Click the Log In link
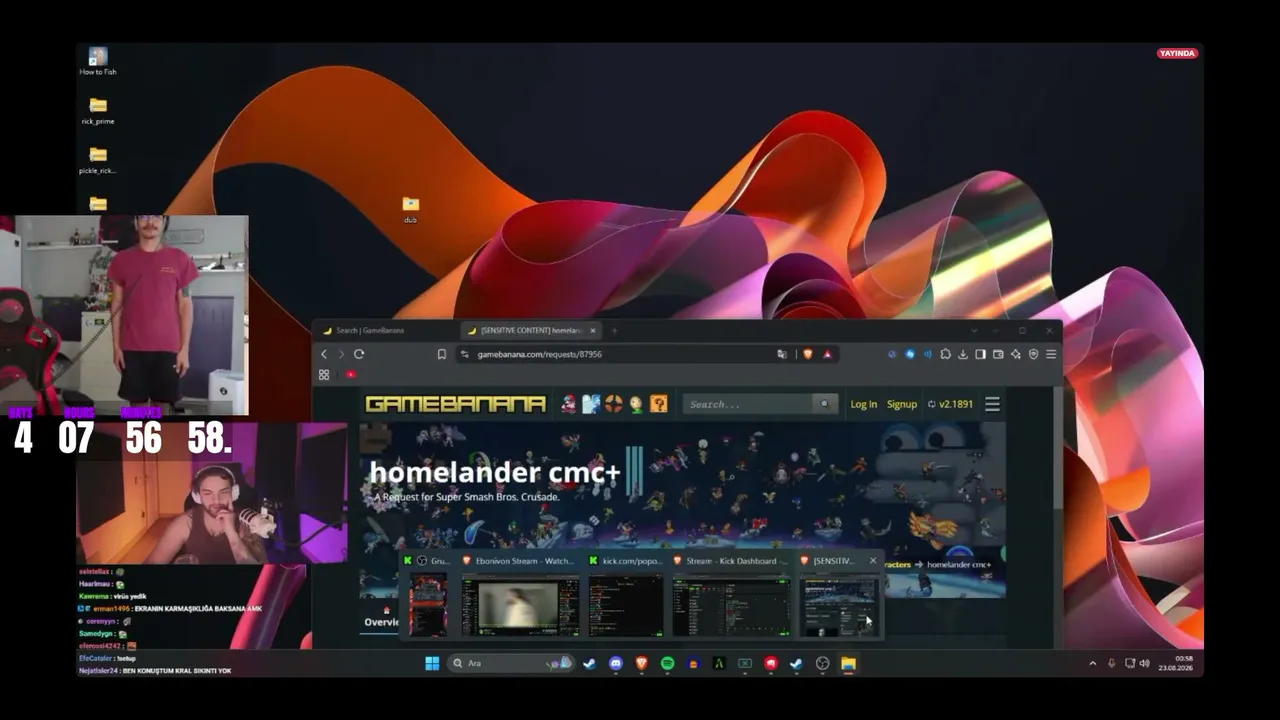The height and width of the screenshot is (720, 1280). (x=863, y=404)
